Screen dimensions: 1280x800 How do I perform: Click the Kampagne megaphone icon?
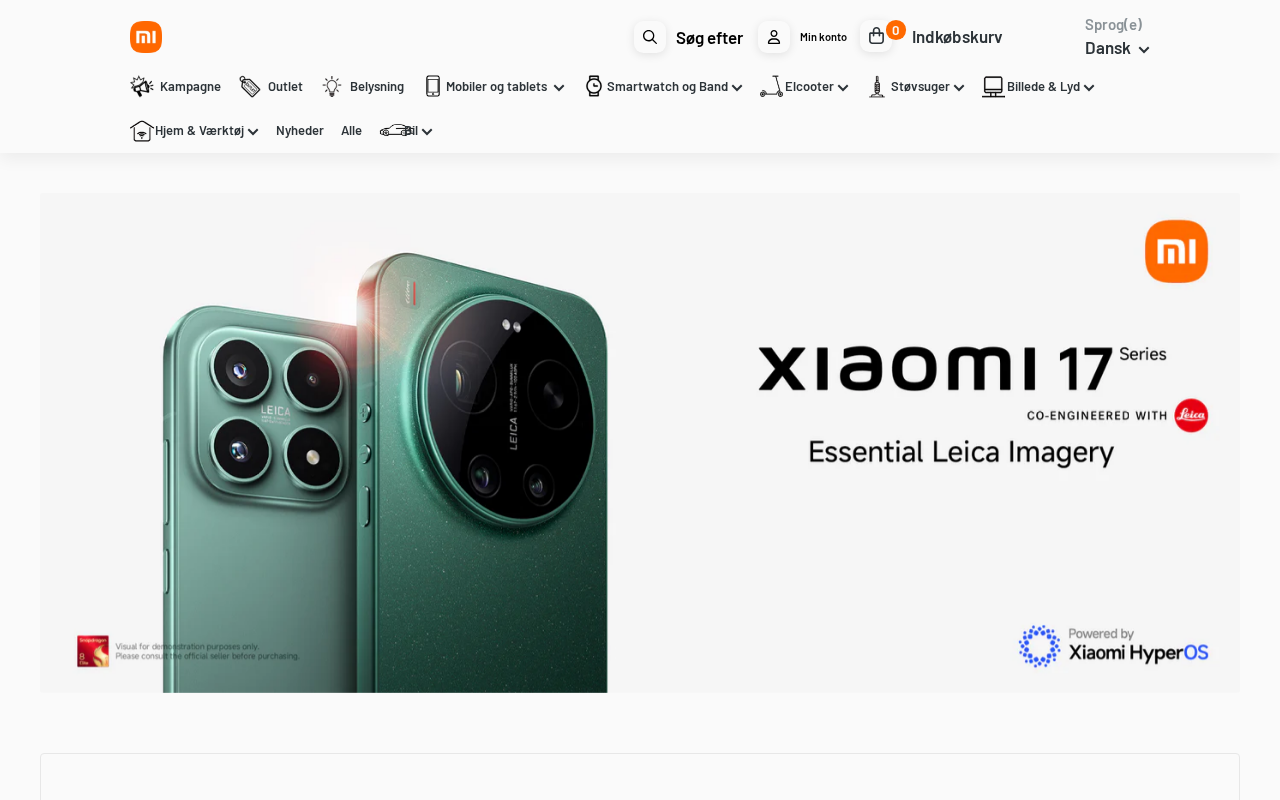tap(142, 87)
